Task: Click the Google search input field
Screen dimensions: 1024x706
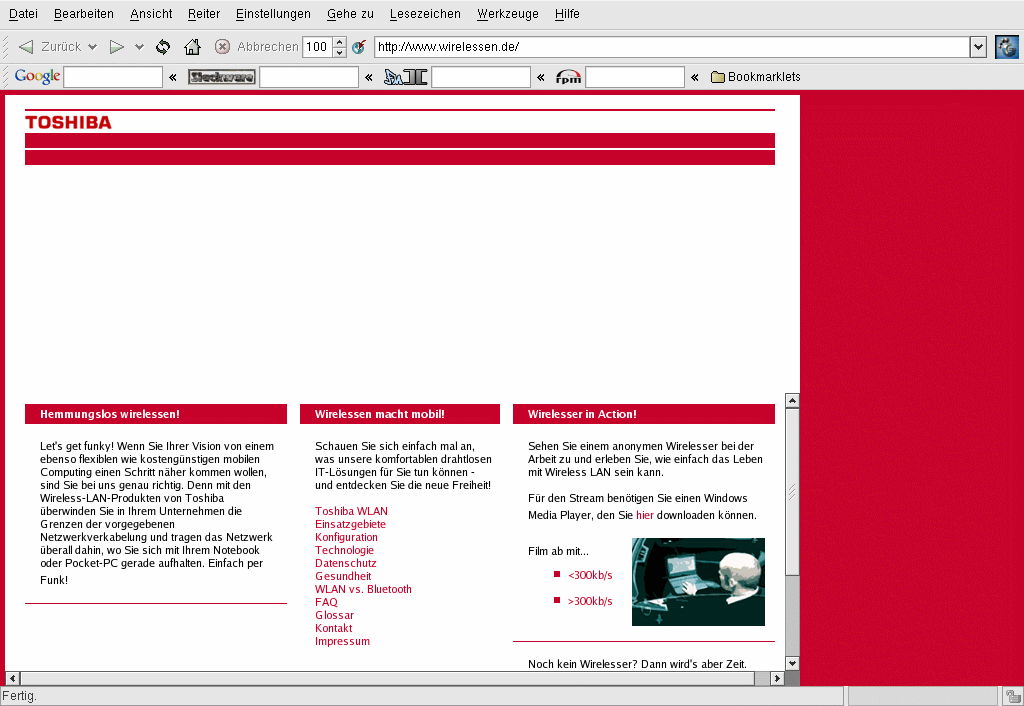Action: [113, 77]
